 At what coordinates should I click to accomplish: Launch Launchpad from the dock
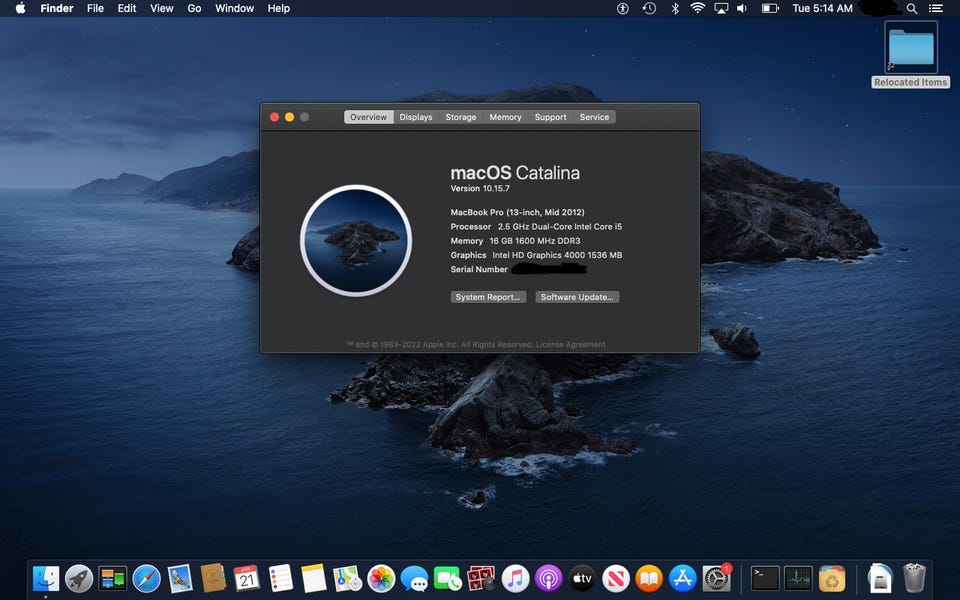[x=79, y=578]
